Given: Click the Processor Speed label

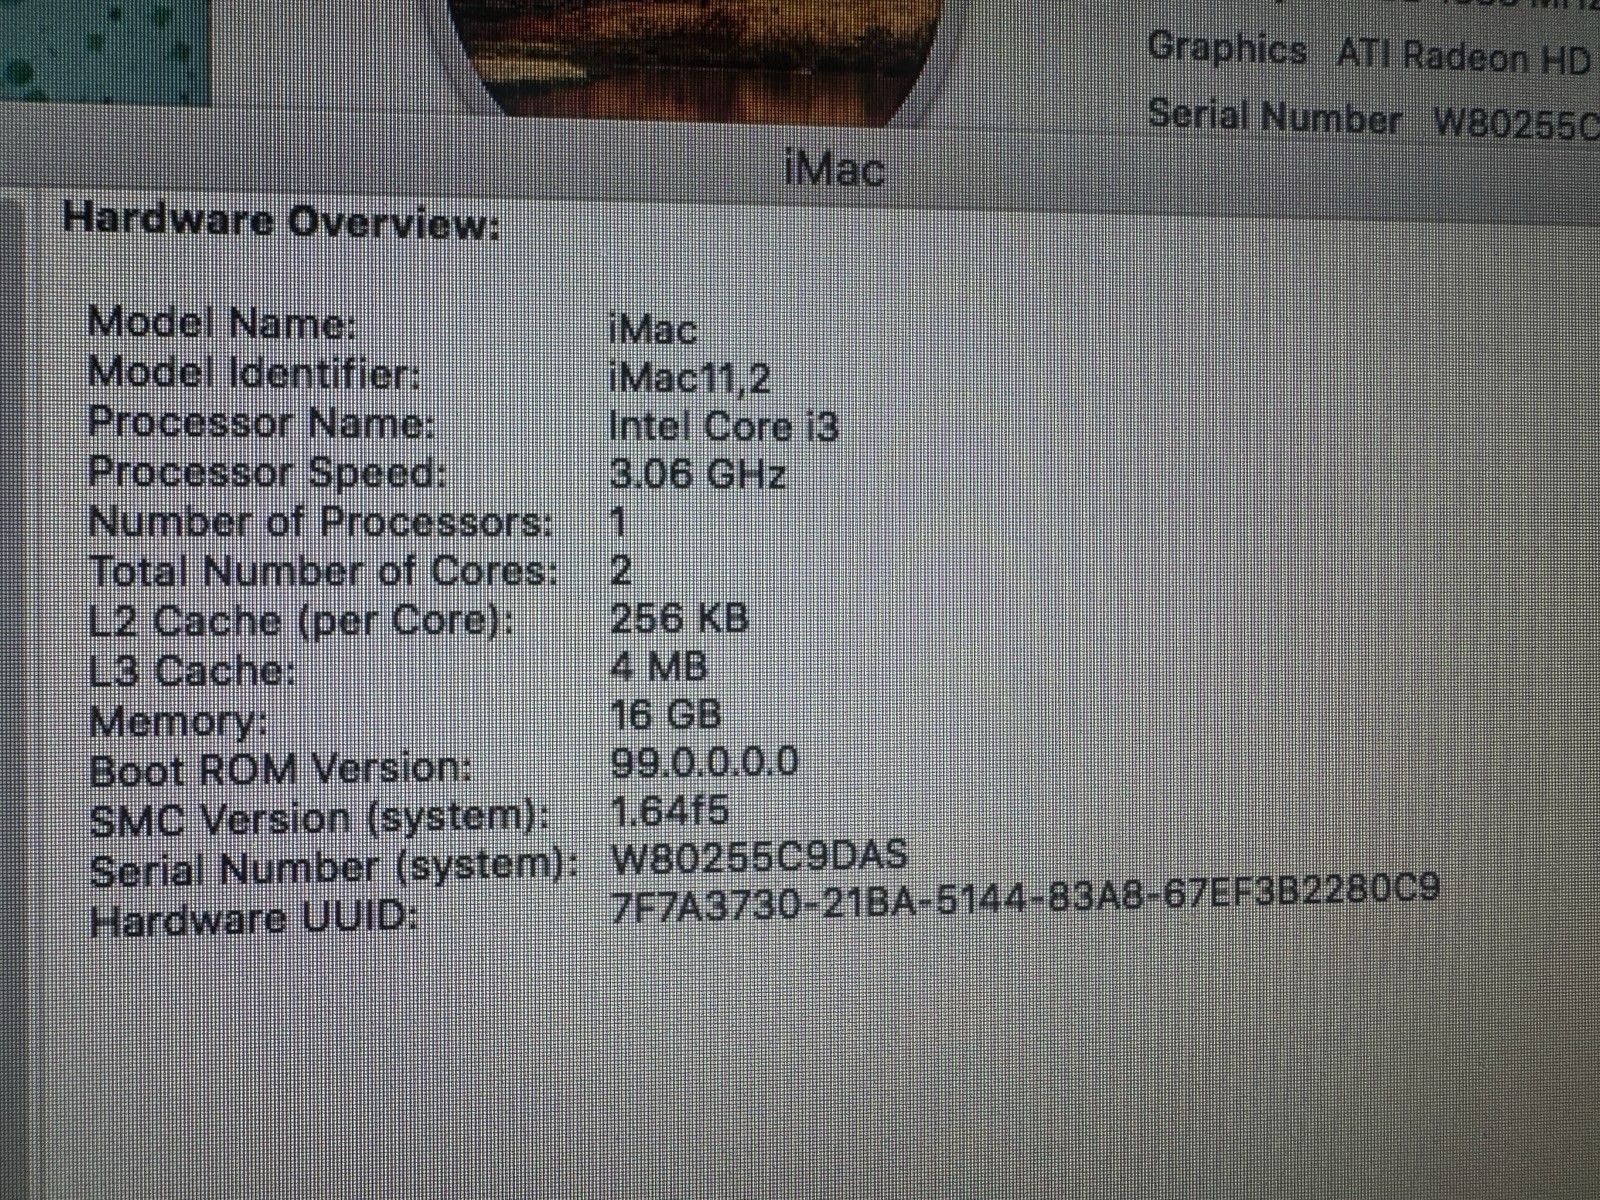Looking at the screenshot, I should point(267,471).
